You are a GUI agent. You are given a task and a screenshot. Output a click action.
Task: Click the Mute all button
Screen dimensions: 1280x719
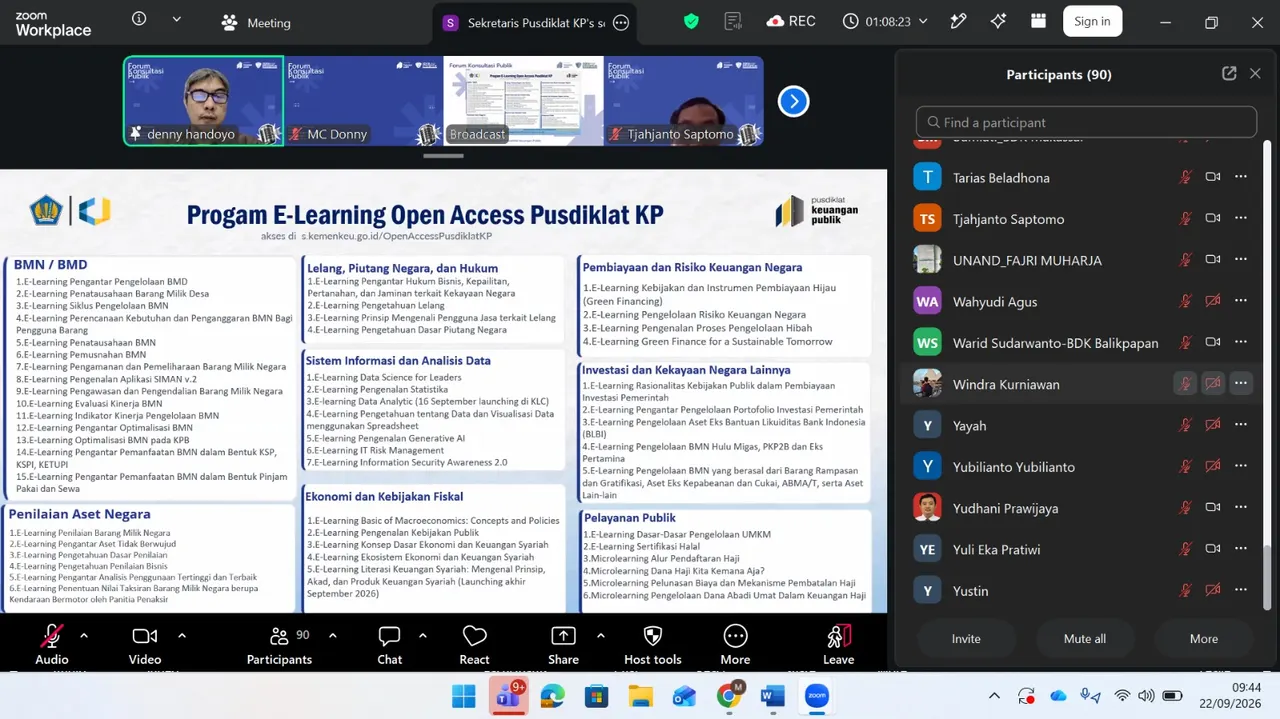(x=1085, y=639)
